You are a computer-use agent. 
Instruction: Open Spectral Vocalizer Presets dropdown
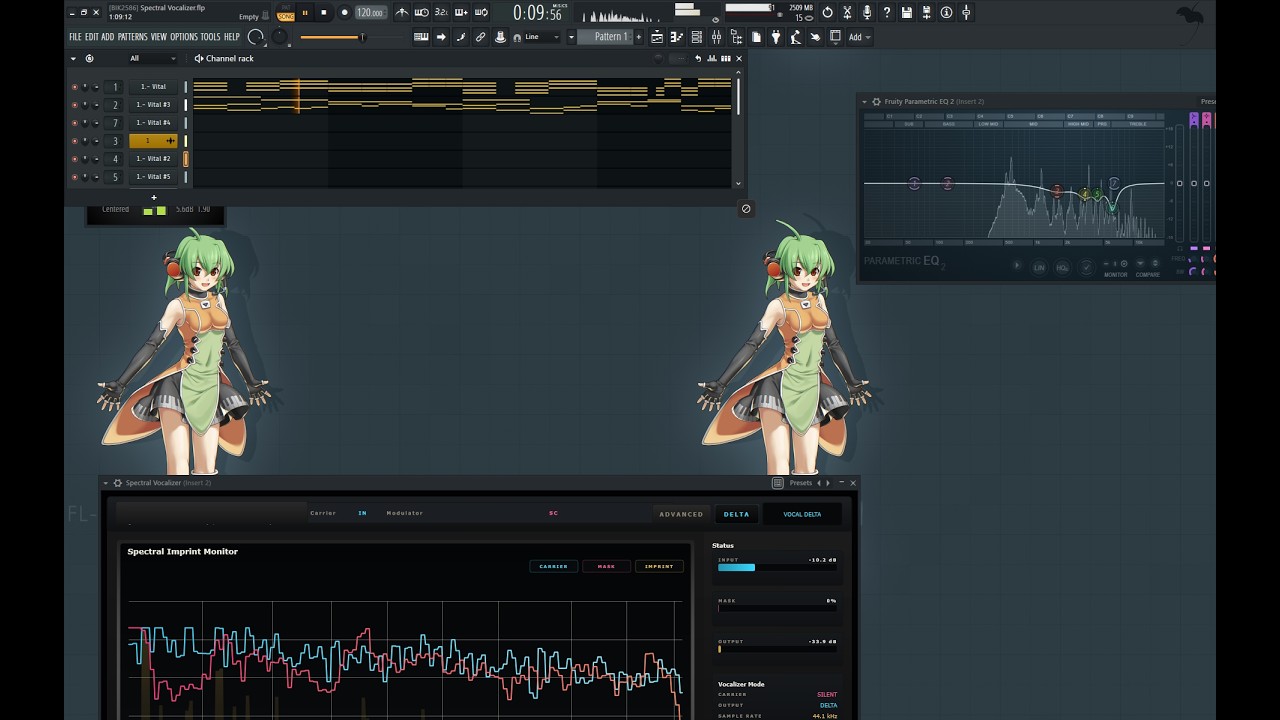pyautogui.click(x=800, y=483)
